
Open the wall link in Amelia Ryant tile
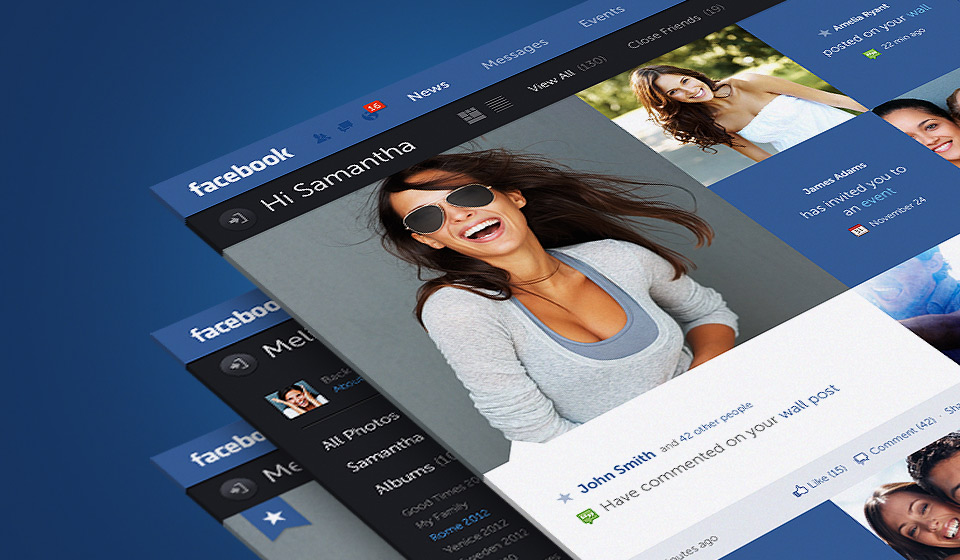(x=918, y=12)
